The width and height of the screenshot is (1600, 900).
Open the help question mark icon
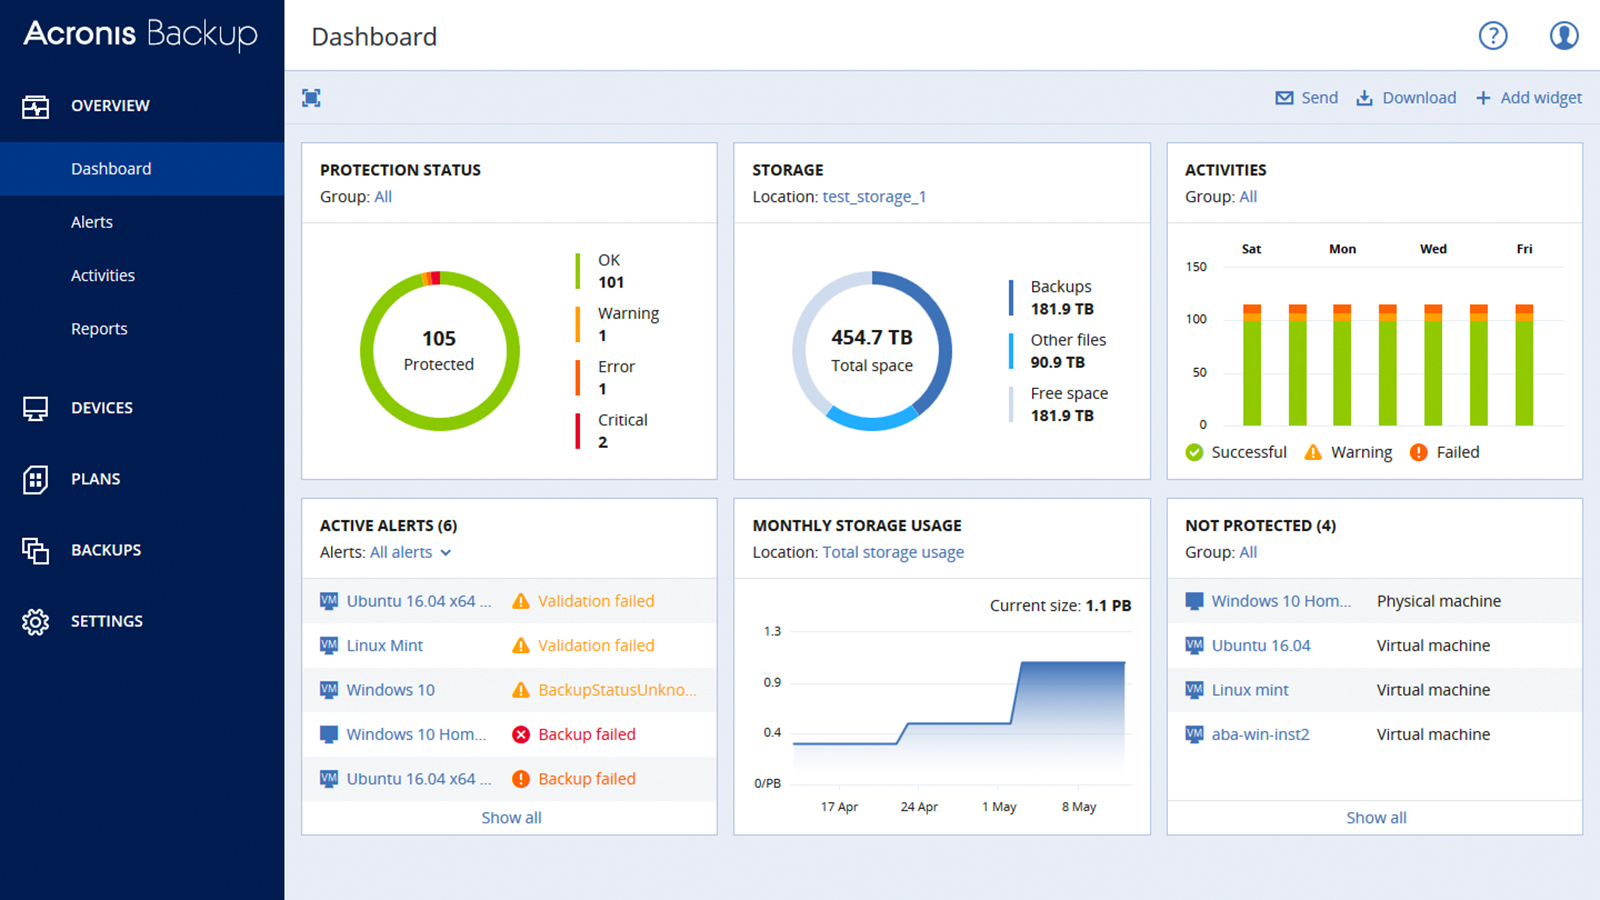1493,35
